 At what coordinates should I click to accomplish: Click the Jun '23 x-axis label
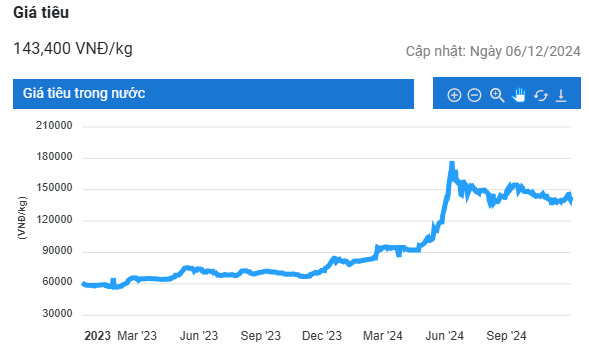(x=199, y=336)
